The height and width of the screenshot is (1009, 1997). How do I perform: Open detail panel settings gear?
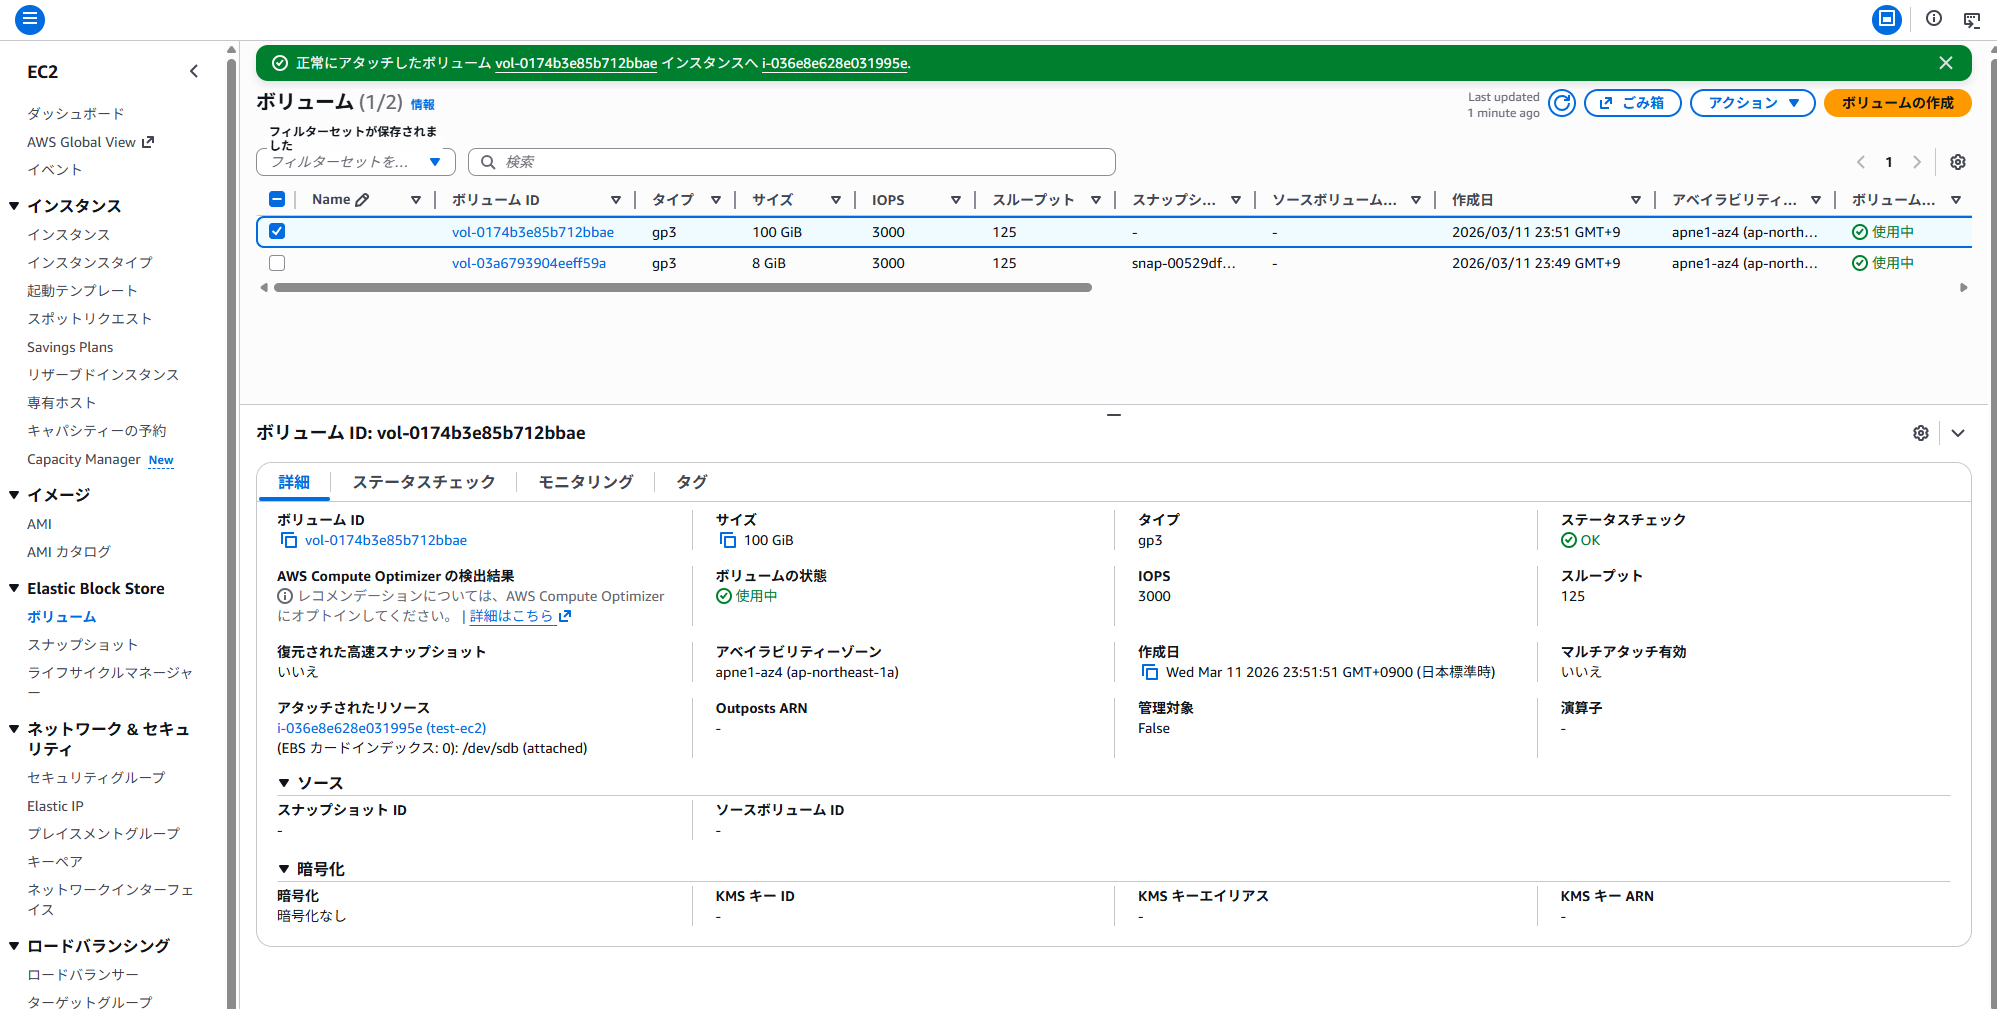tap(1921, 433)
